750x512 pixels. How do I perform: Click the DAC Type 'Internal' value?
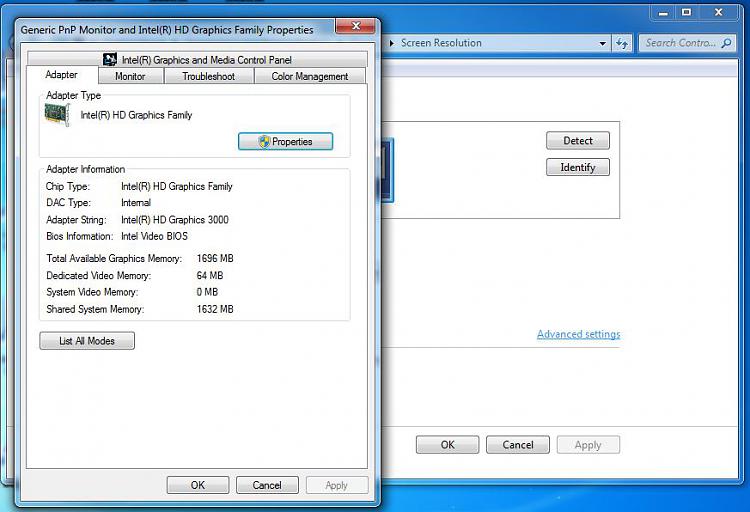click(136, 203)
